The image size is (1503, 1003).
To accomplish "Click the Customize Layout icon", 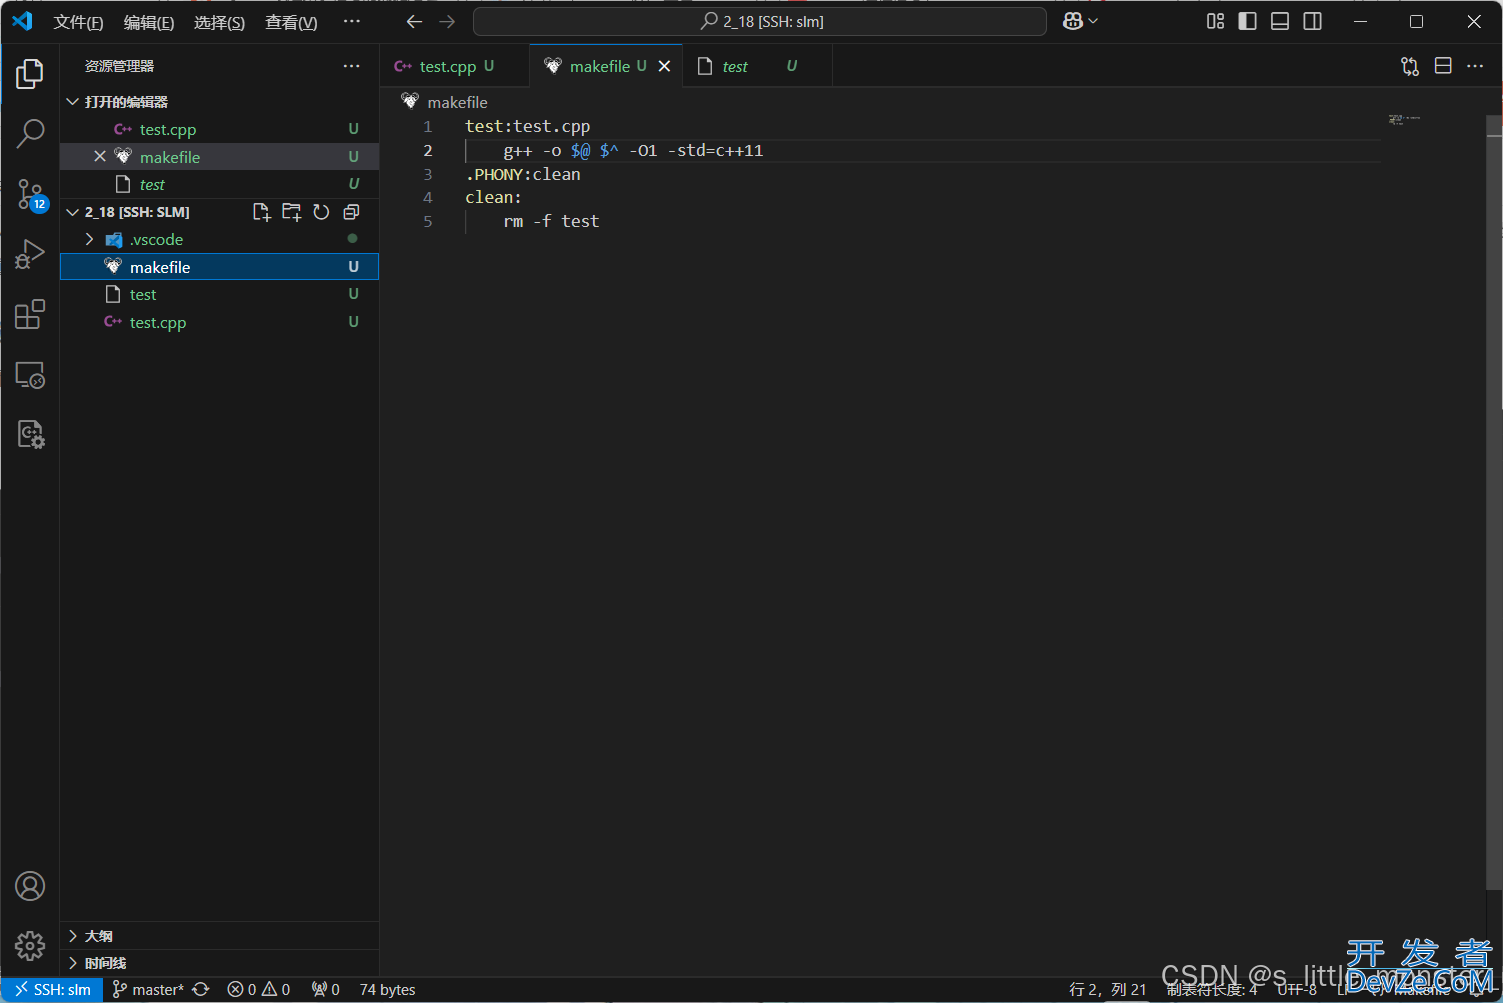I will point(1215,21).
